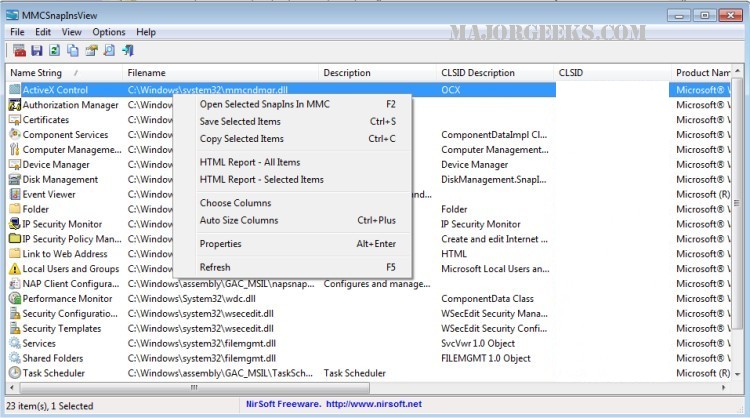Click the ComponentData Class cell

pyautogui.click(x=487, y=299)
